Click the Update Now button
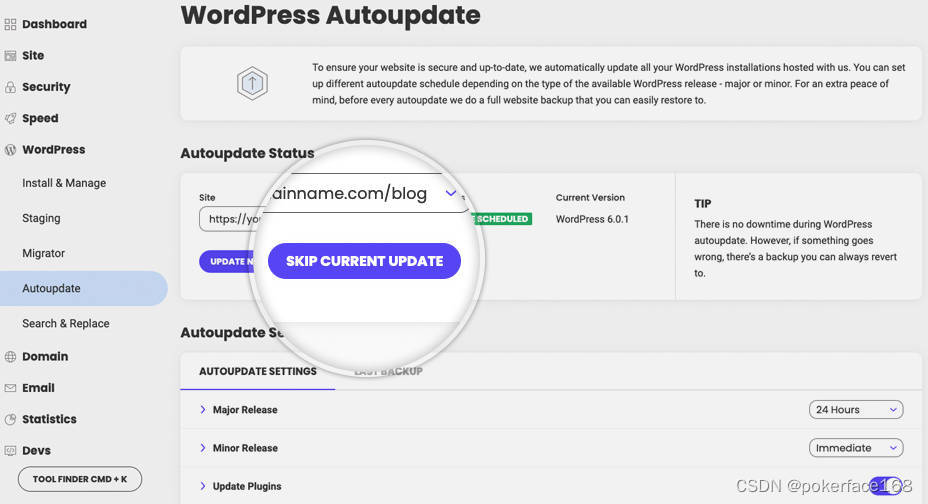The width and height of the screenshot is (928, 504). click(x=228, y=261)
